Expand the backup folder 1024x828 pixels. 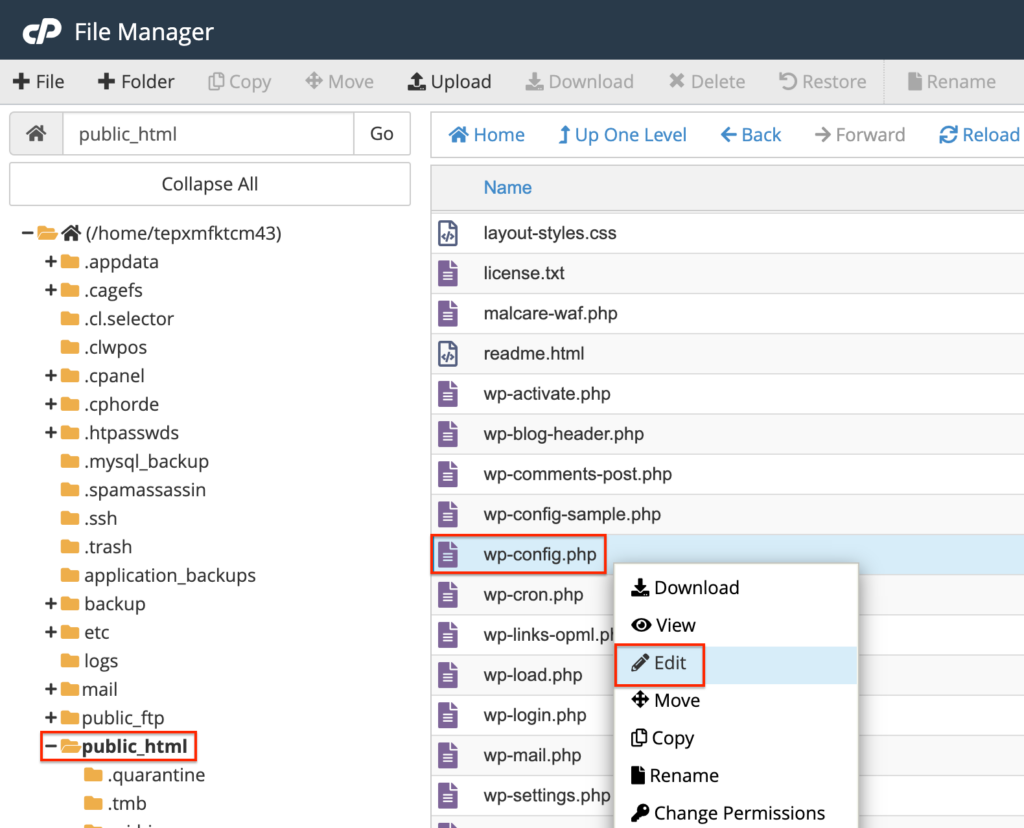(50, 603)
